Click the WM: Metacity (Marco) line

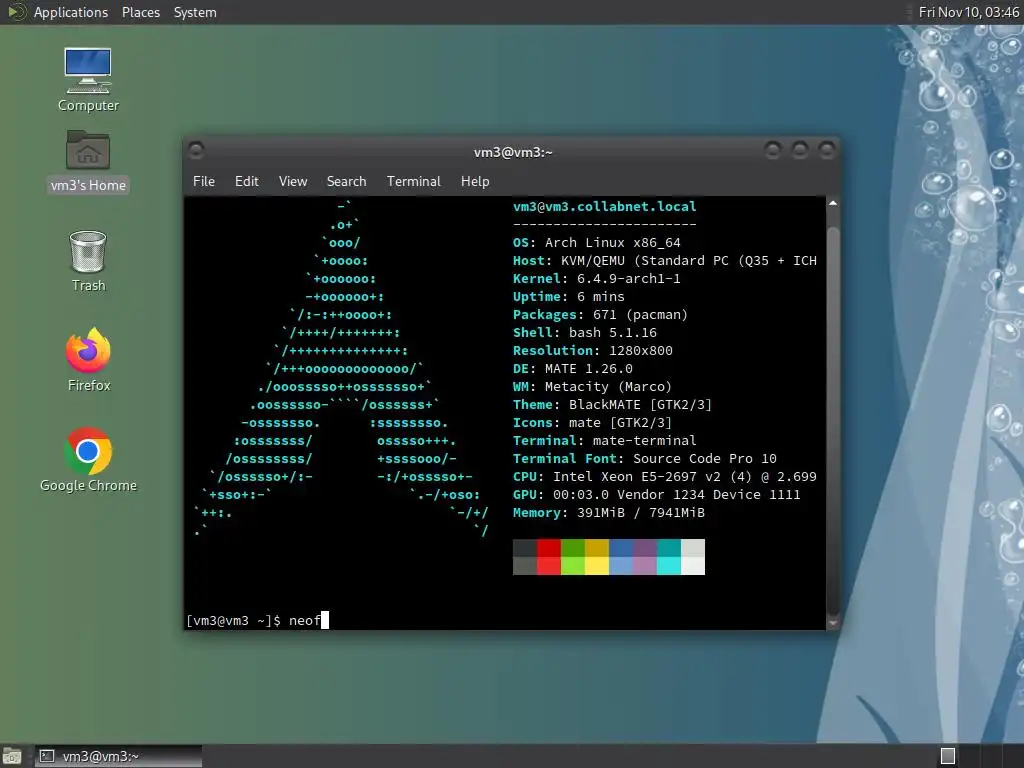[593, 387]
